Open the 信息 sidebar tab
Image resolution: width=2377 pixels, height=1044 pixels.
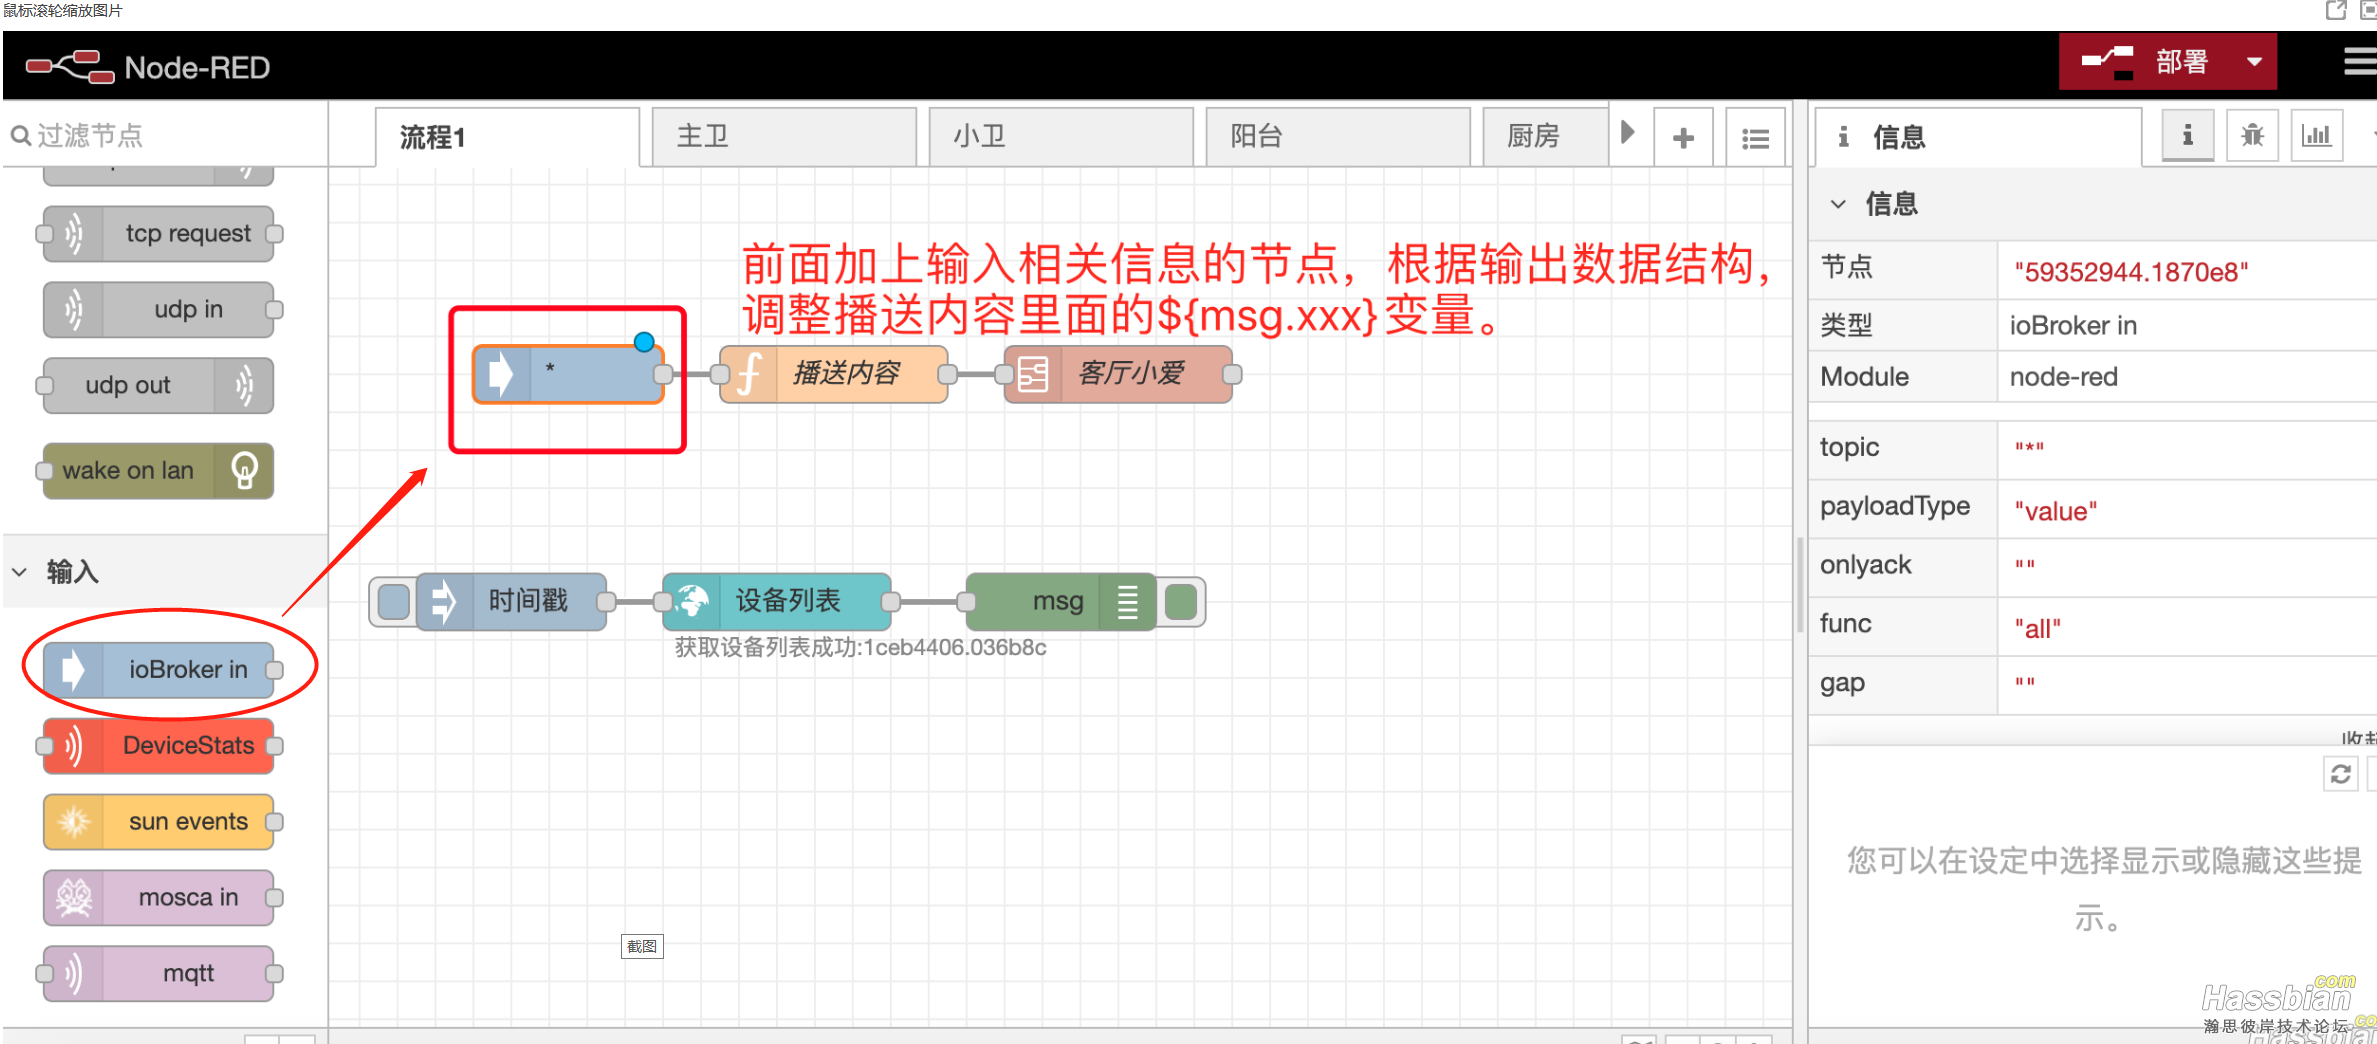click(x=1977, y=137)
